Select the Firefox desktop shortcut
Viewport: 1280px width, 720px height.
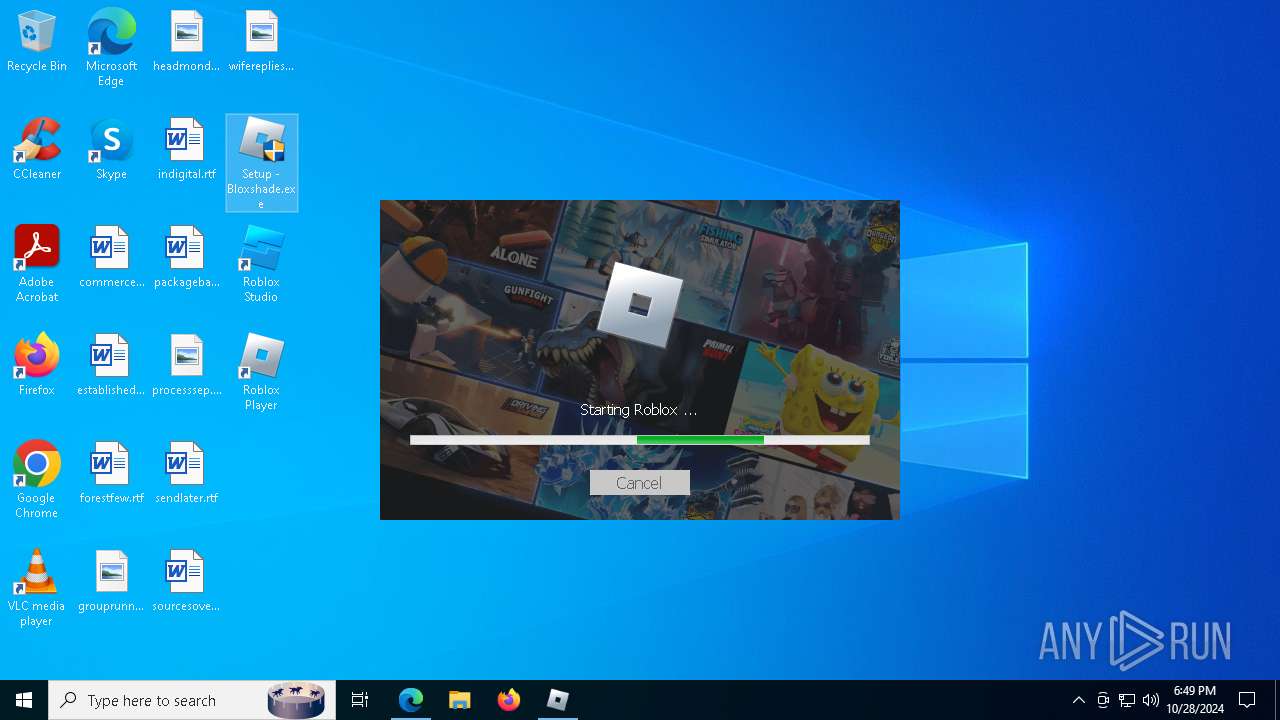click(37, 366)
